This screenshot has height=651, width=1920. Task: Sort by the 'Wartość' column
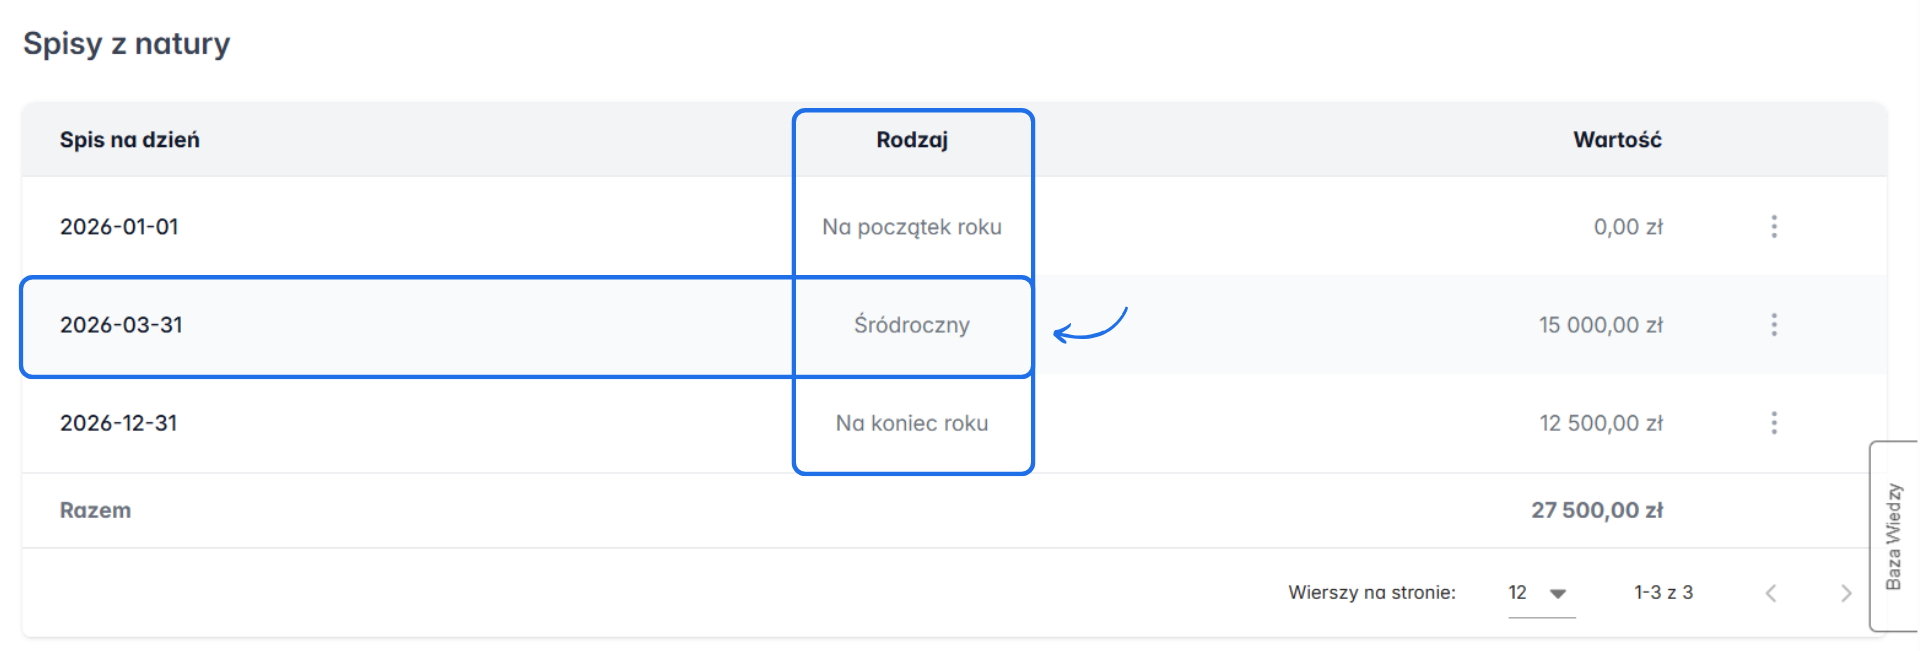1617,140
